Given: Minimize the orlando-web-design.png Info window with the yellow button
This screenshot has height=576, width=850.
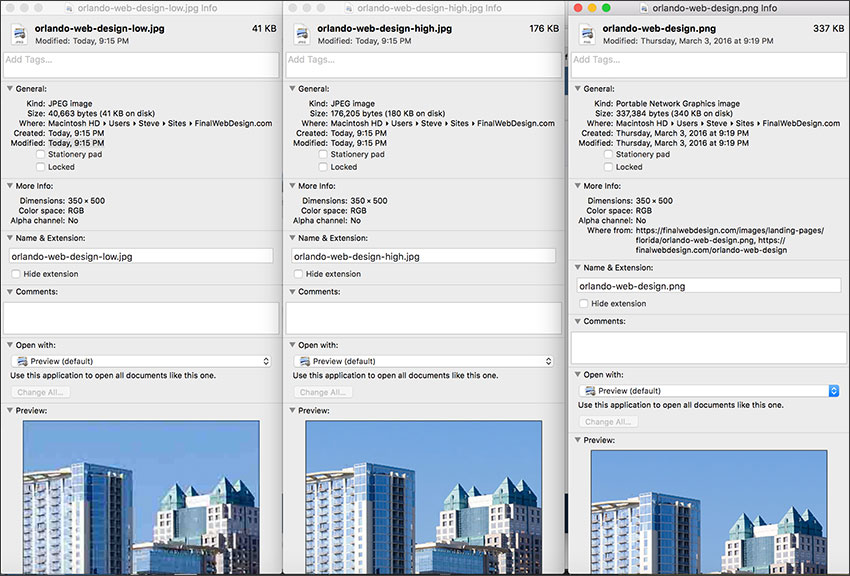Looking at the screenshot, I should (592, 8).
